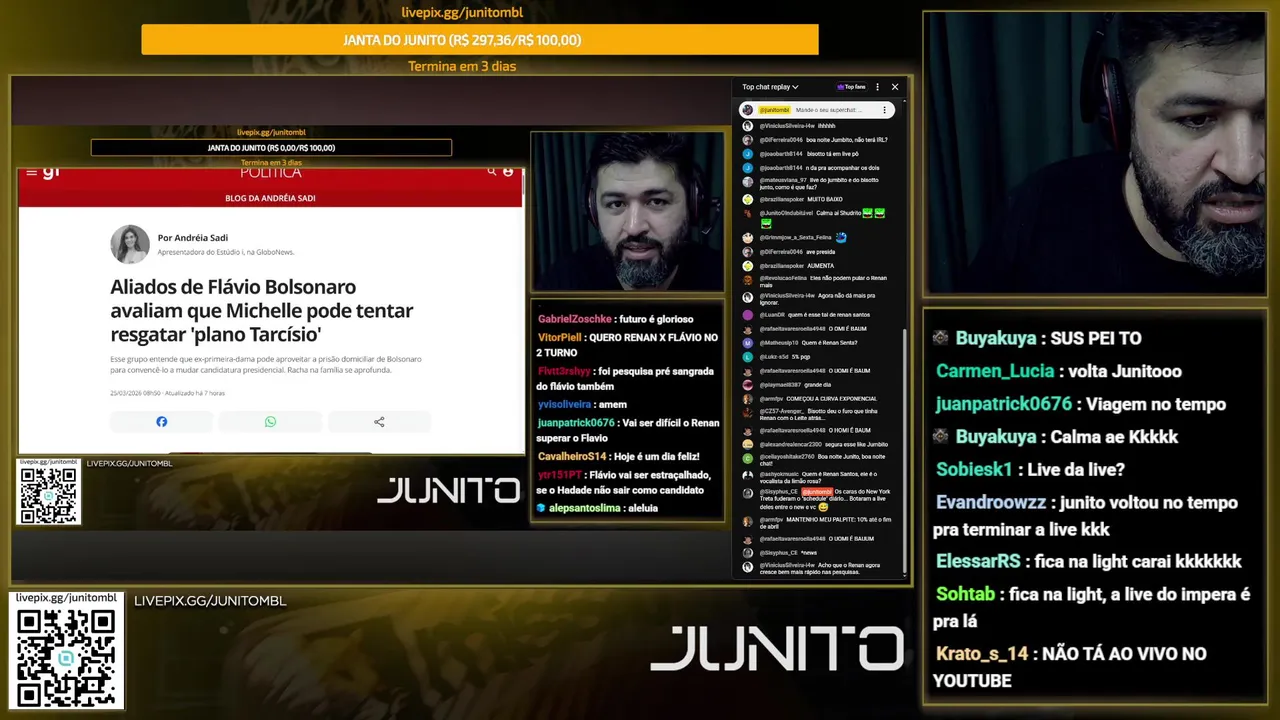This screenshot has height=720, width=1280.
Task: Click Sobiesk1's 'Live da live?' message
Action: [x=1030, y=469]
